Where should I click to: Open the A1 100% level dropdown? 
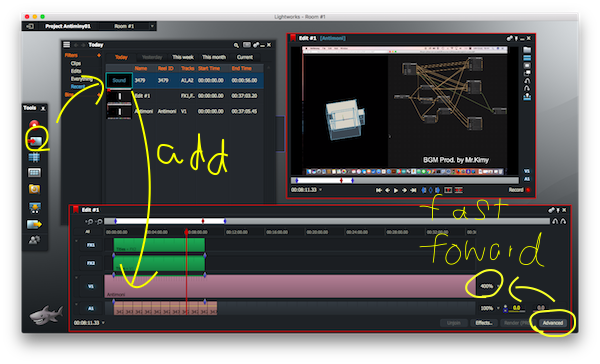[498, 308]
